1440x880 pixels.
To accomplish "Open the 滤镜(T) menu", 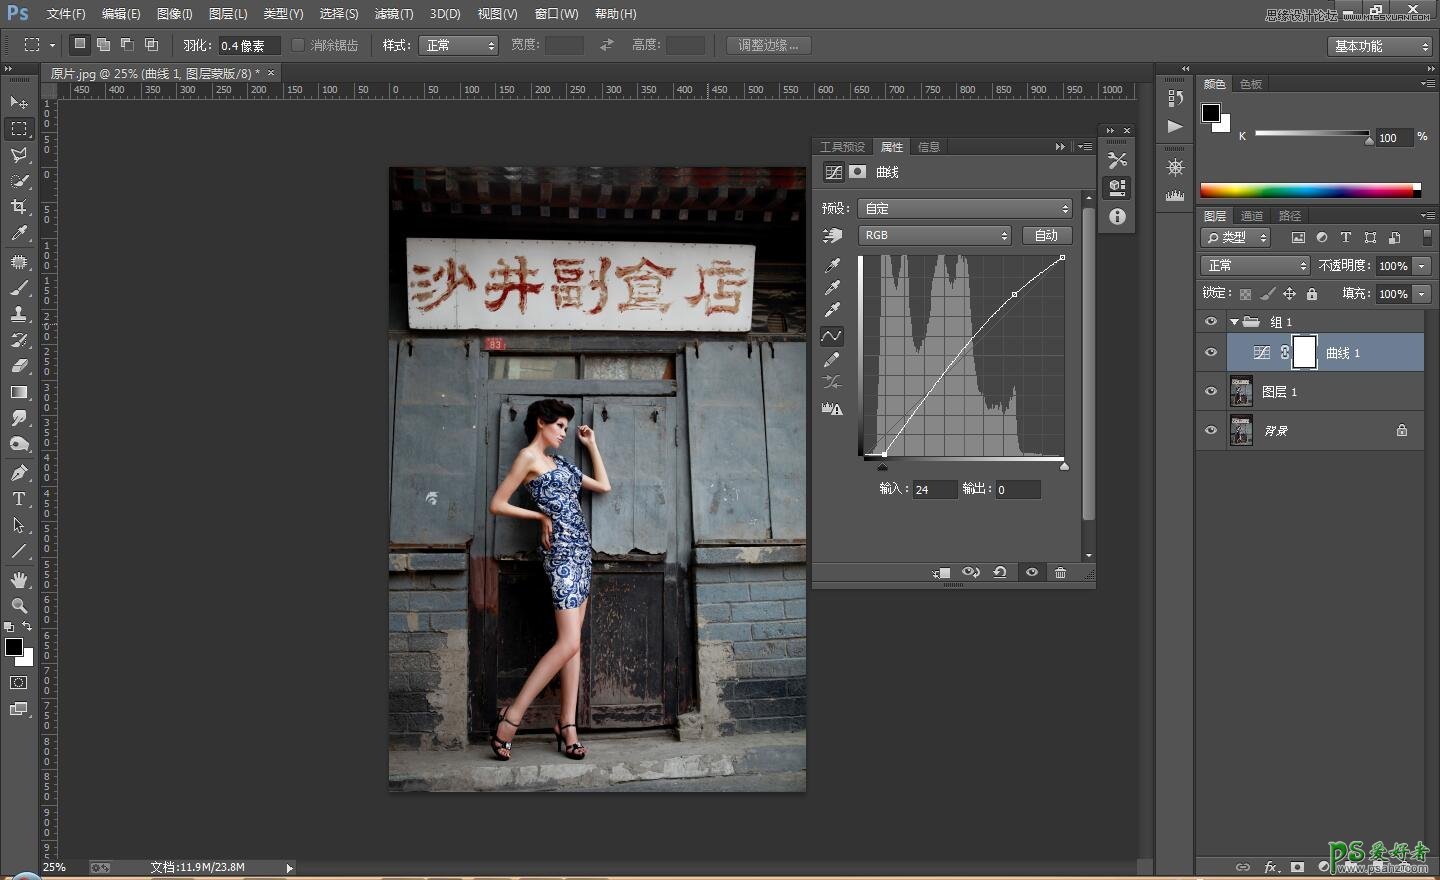I will tap(393, 14).
